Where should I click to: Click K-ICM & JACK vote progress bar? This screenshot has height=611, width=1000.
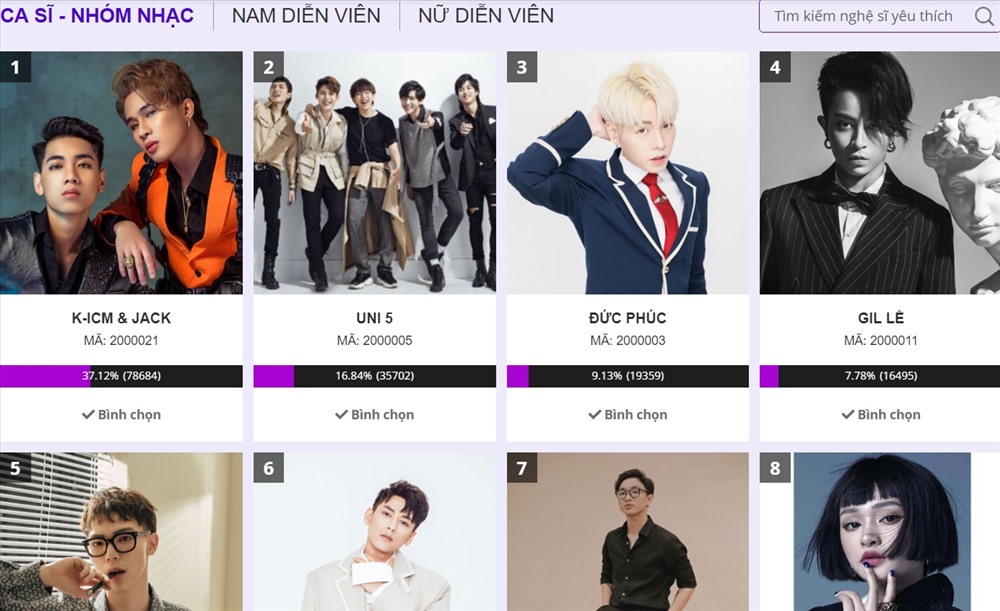(121, 376)
